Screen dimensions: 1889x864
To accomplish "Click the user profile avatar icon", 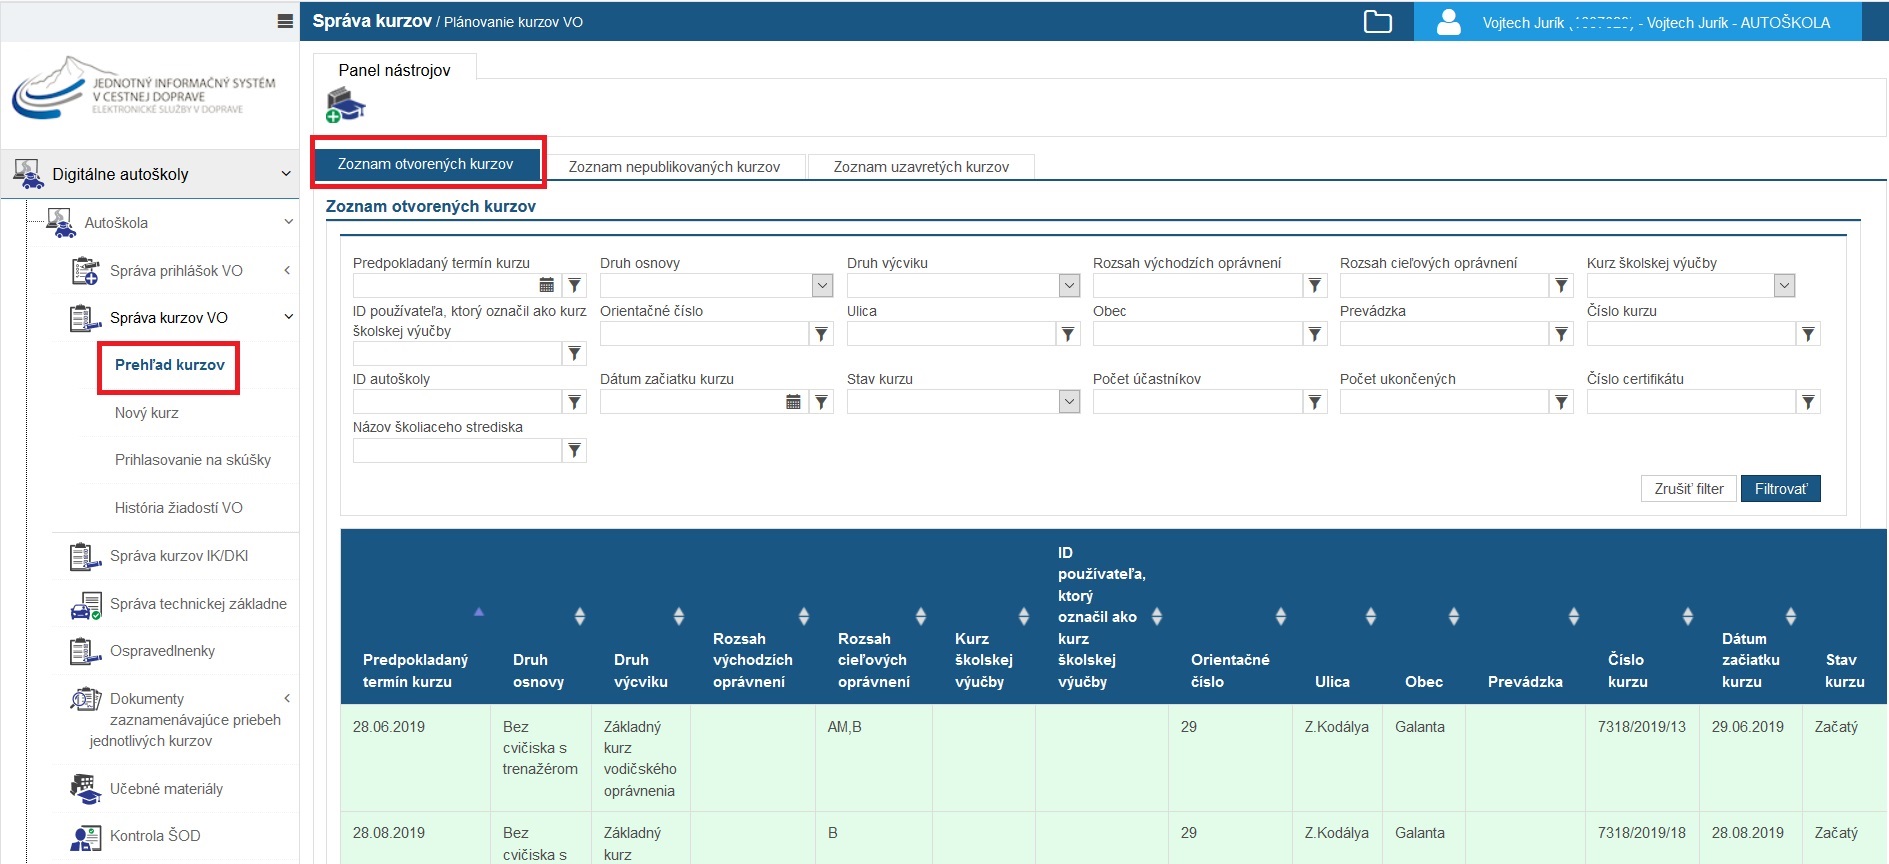I will tap(1448, 22).
